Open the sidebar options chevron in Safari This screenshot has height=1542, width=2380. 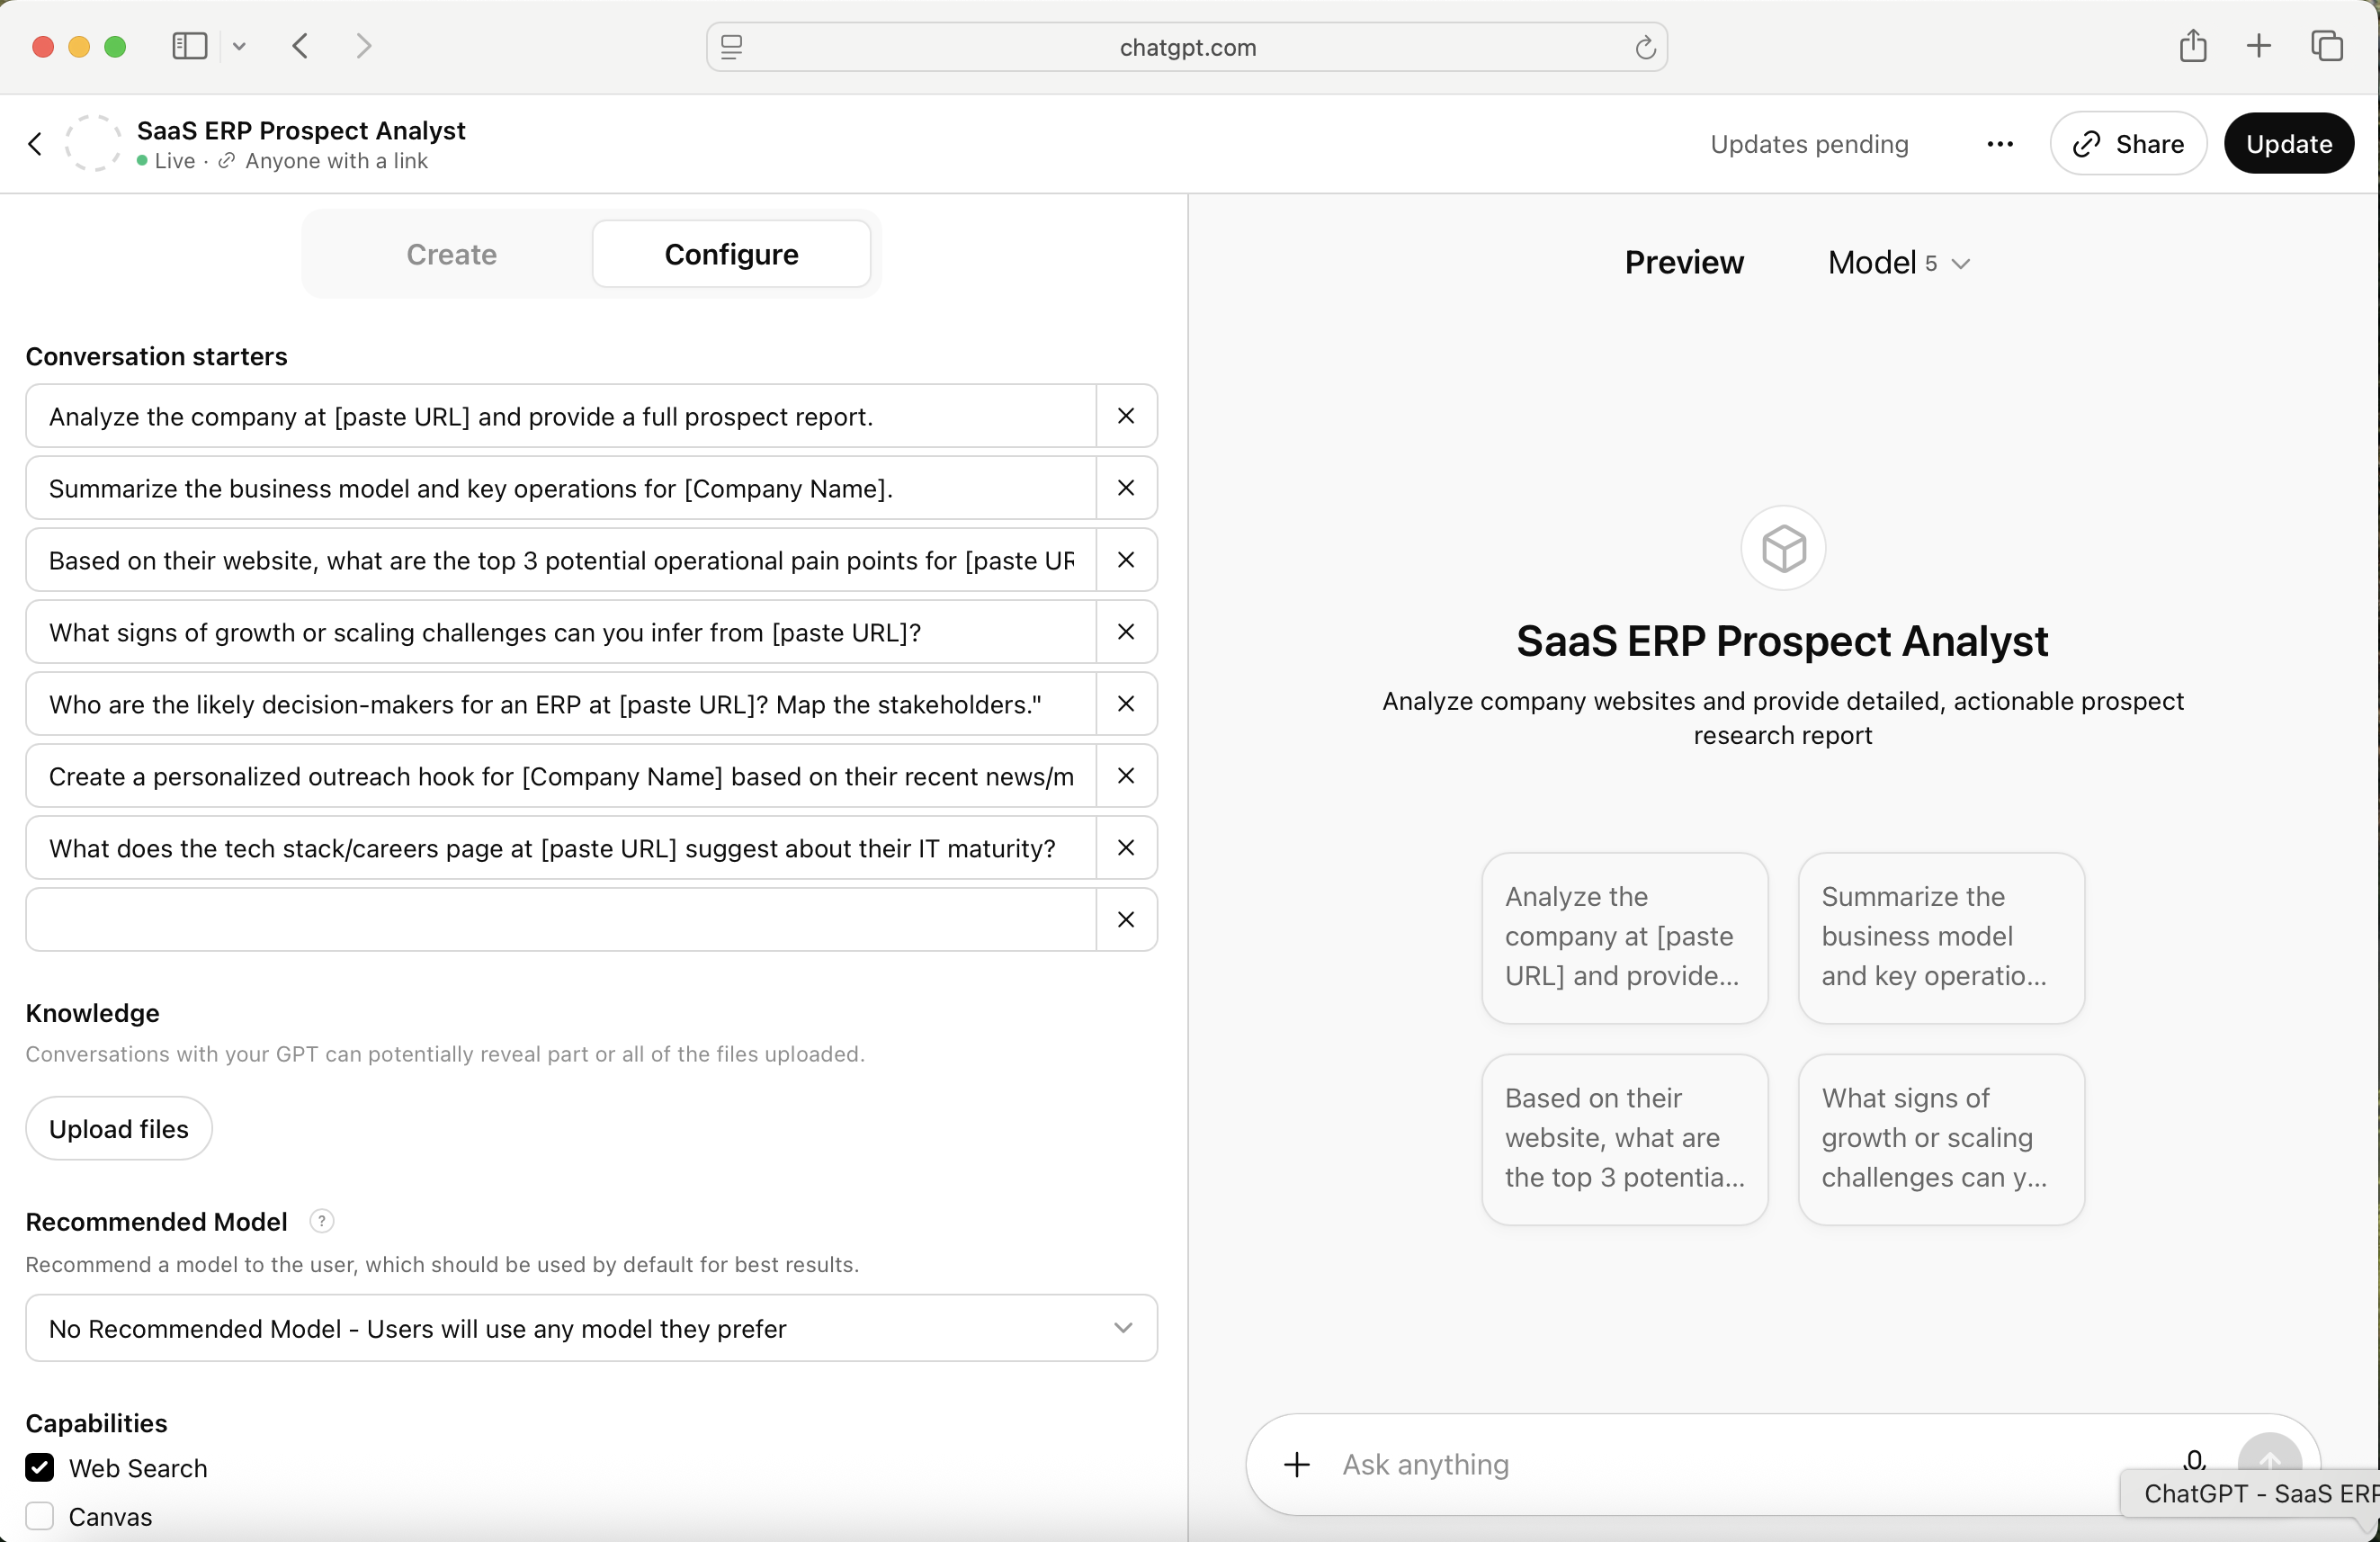[239, 46]
